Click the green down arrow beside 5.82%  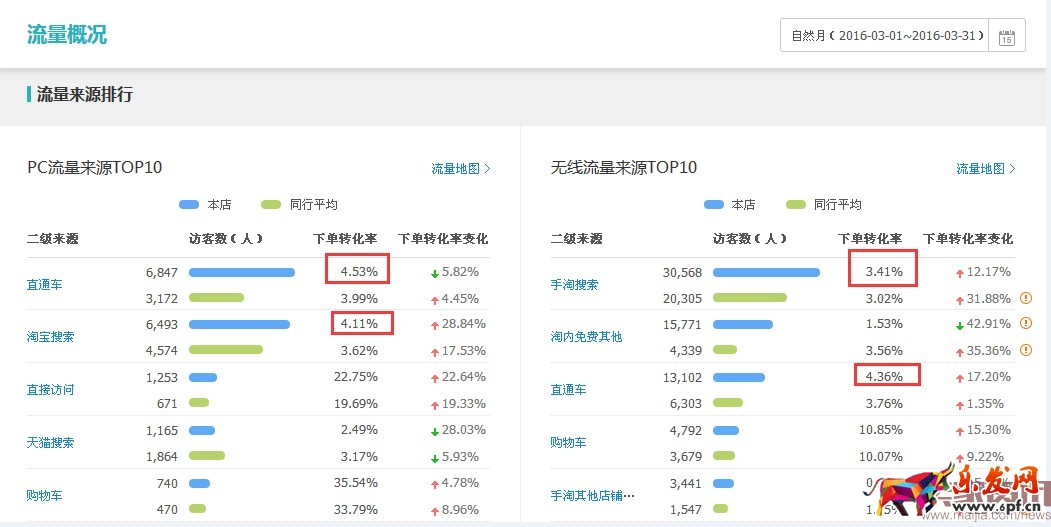tap(435, 273)
